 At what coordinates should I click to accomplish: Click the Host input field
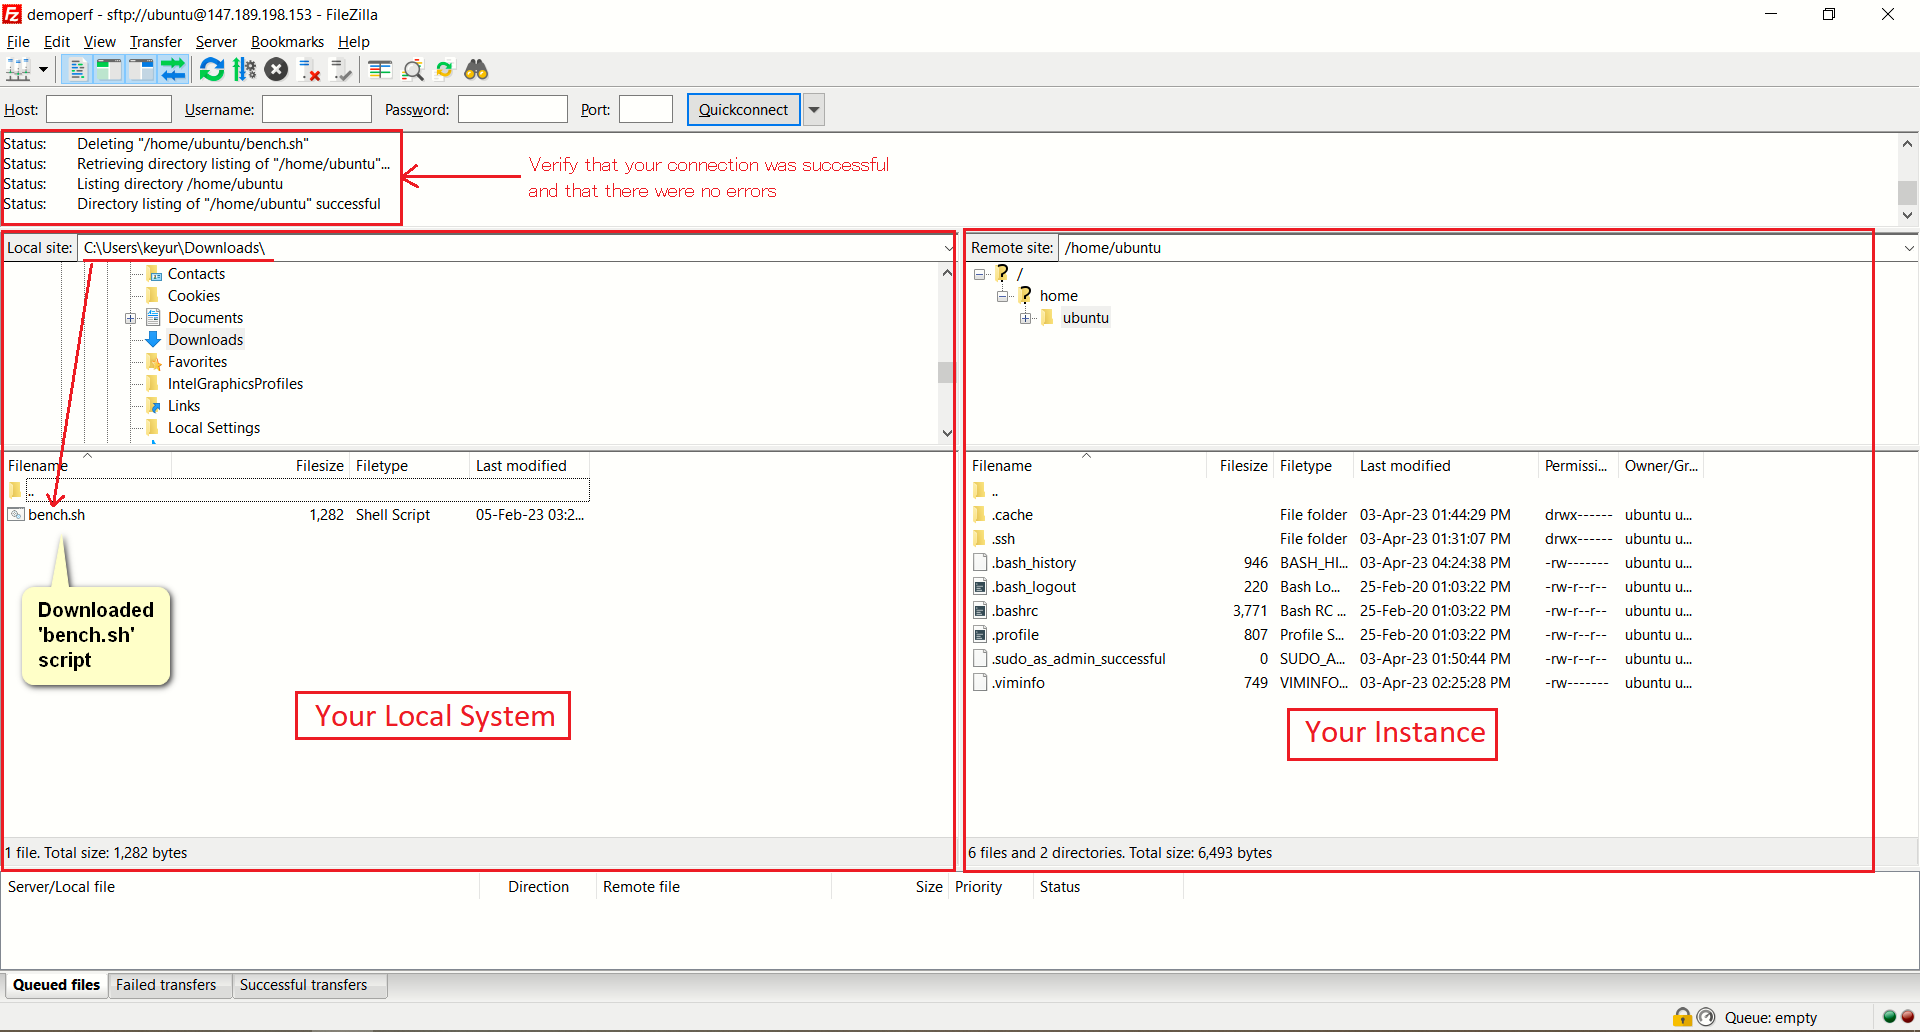[109, 110]
